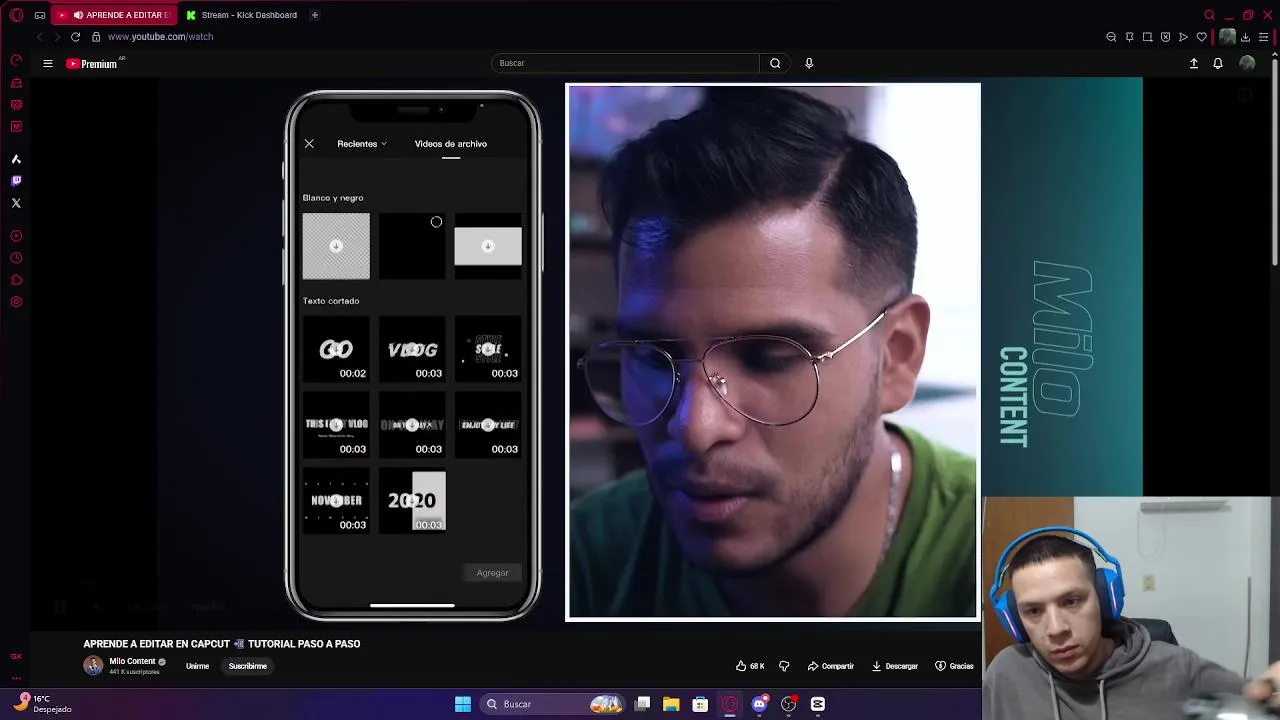Screen dimensions: 1280x720
Task: Dislike the video with thumbs down
Action: coord(784,666)
